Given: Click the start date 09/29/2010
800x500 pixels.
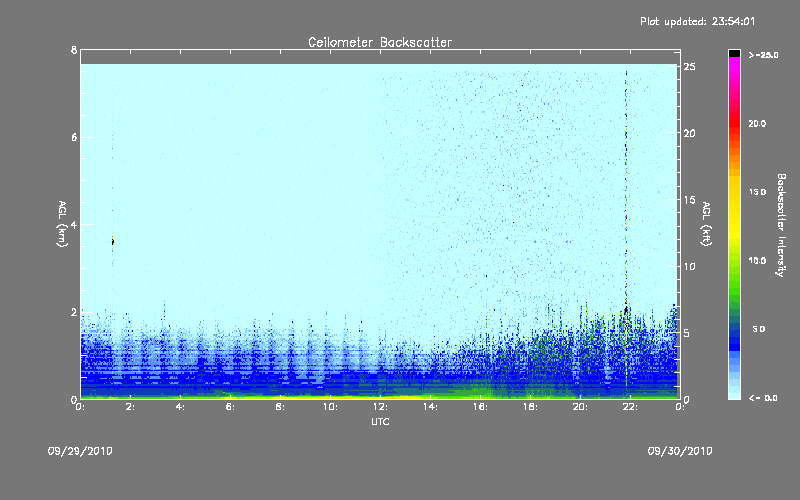Looking at the screenshot, I should pyautogui.click(x=80, y=451).
